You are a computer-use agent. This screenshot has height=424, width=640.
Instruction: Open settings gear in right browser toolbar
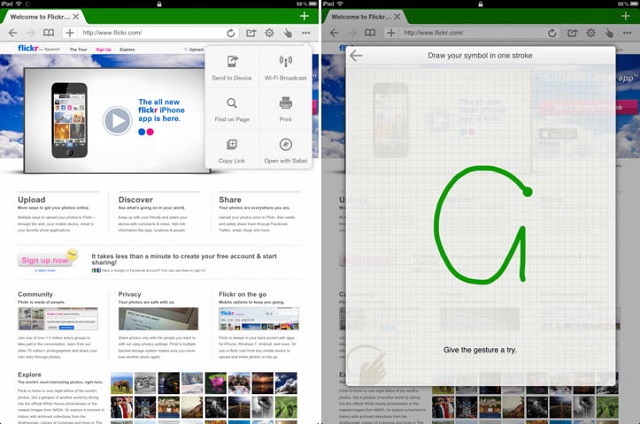(x=591, y=33)
